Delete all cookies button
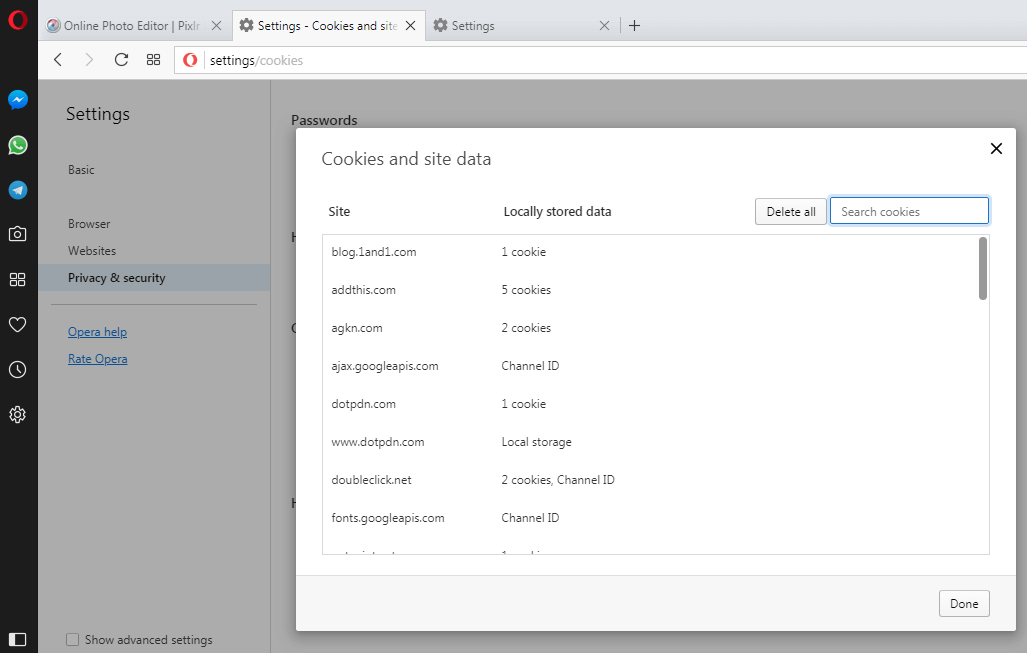The width and height of the screenshot is (1027, 653). [791, 212]
